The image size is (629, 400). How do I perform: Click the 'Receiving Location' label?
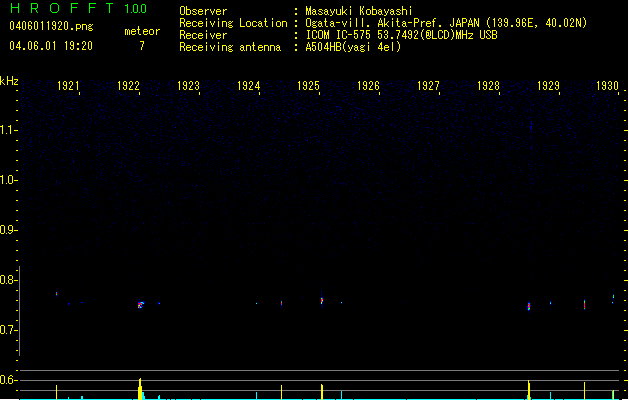pyautogui.click(x=233, y=23)
